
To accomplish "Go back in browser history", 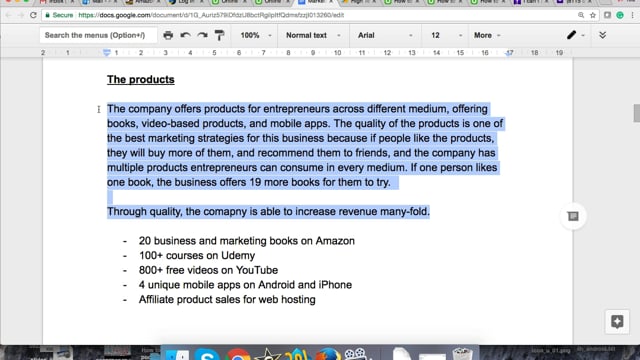I will coord(9,15).
